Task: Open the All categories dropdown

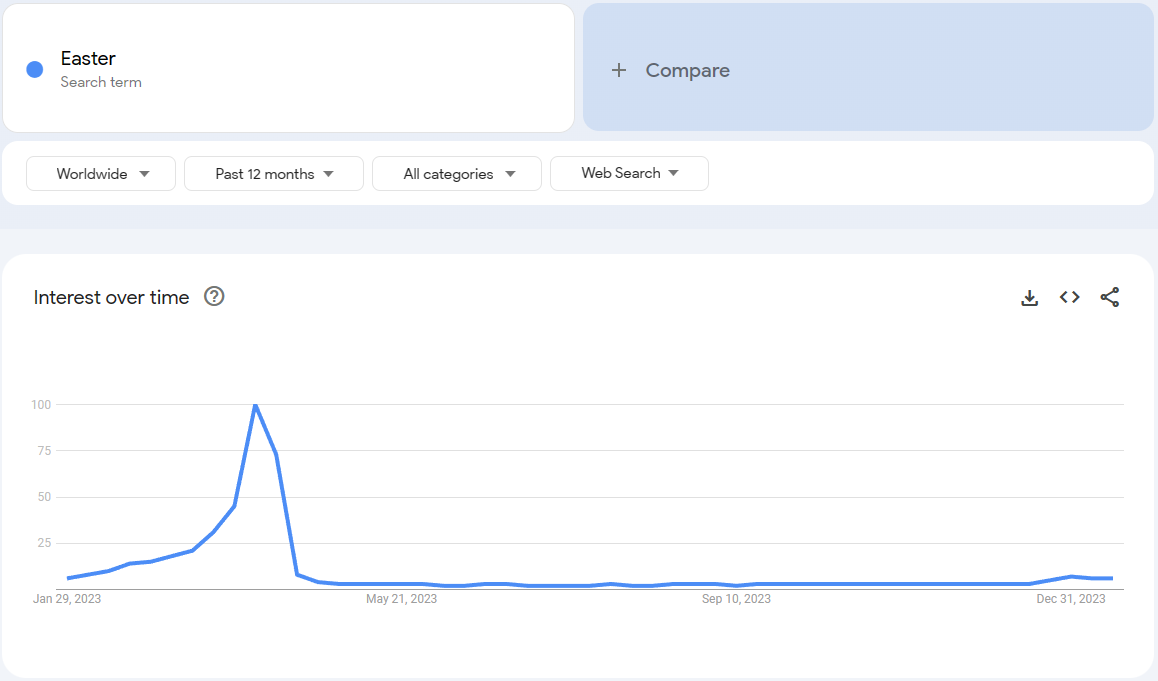Action: (x=457, y=174)
